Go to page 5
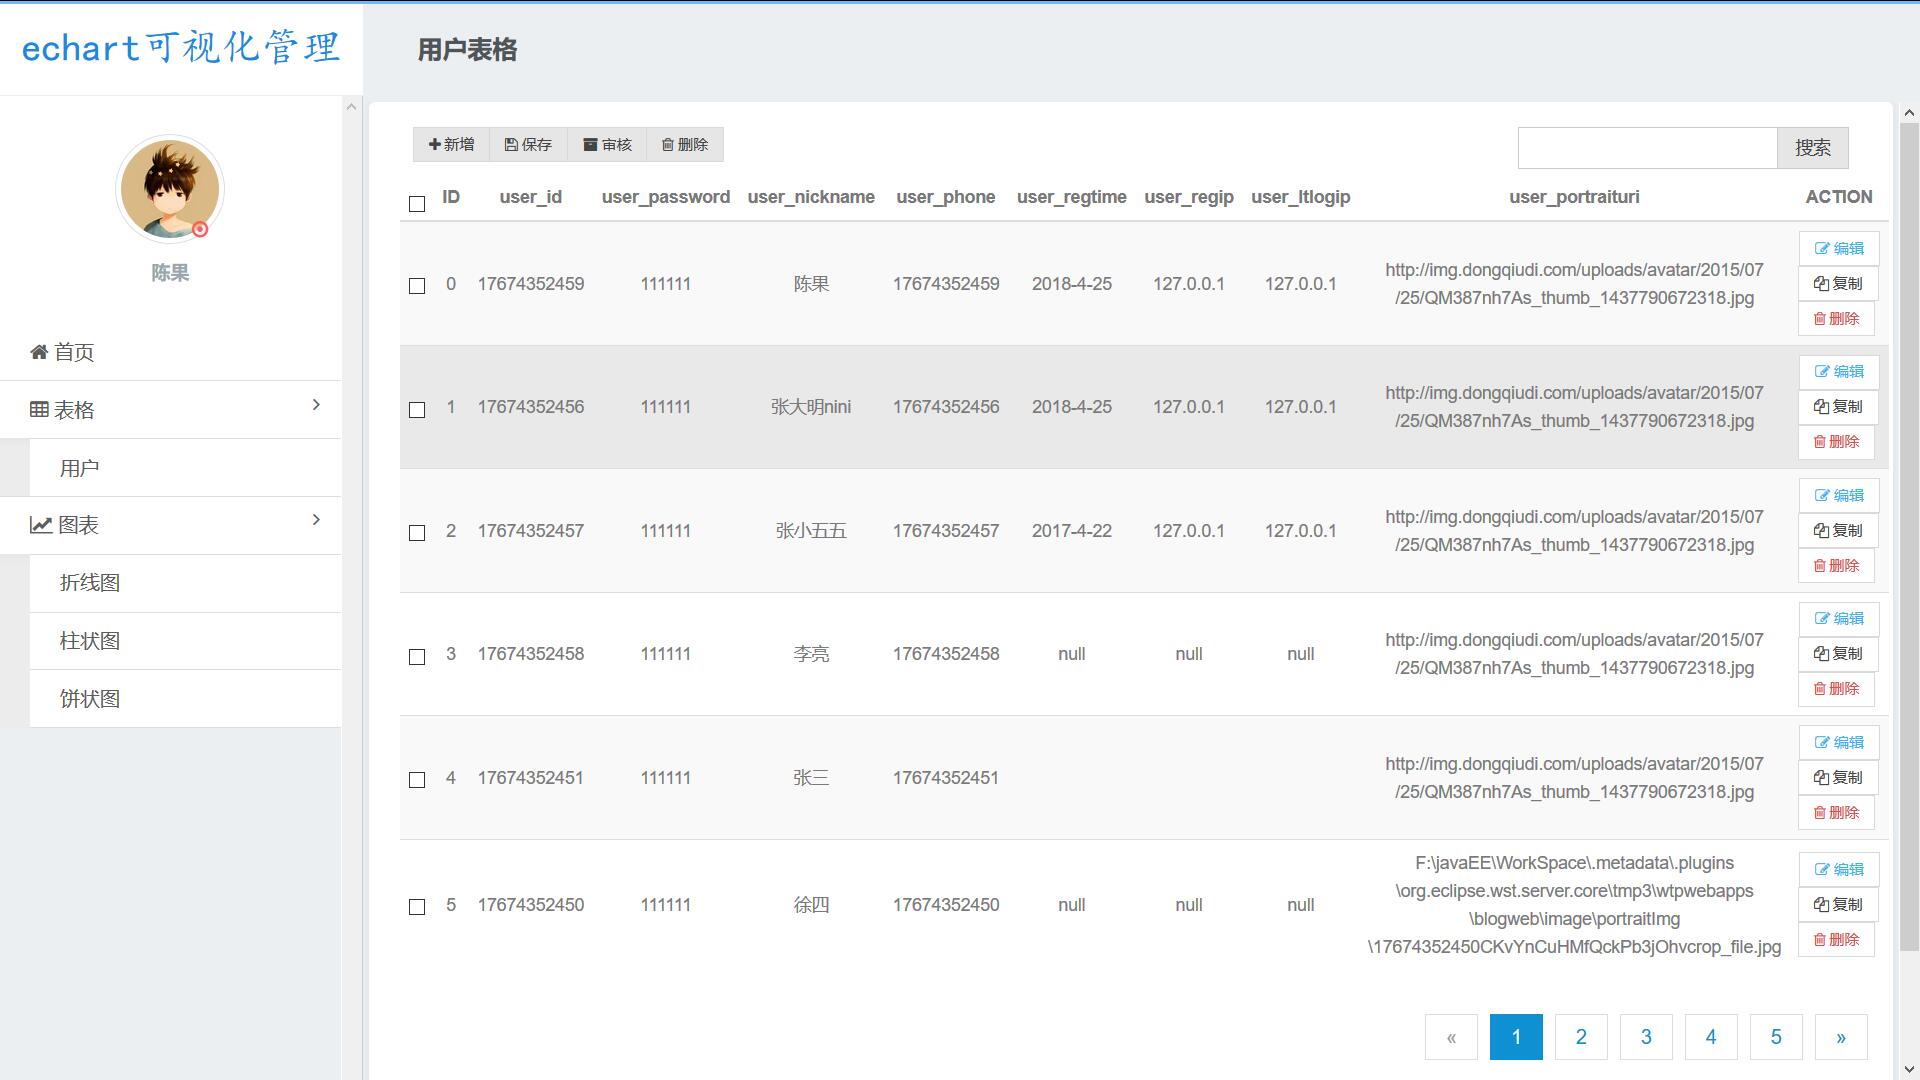1920x1080 pixels. click(1776, 1037)
